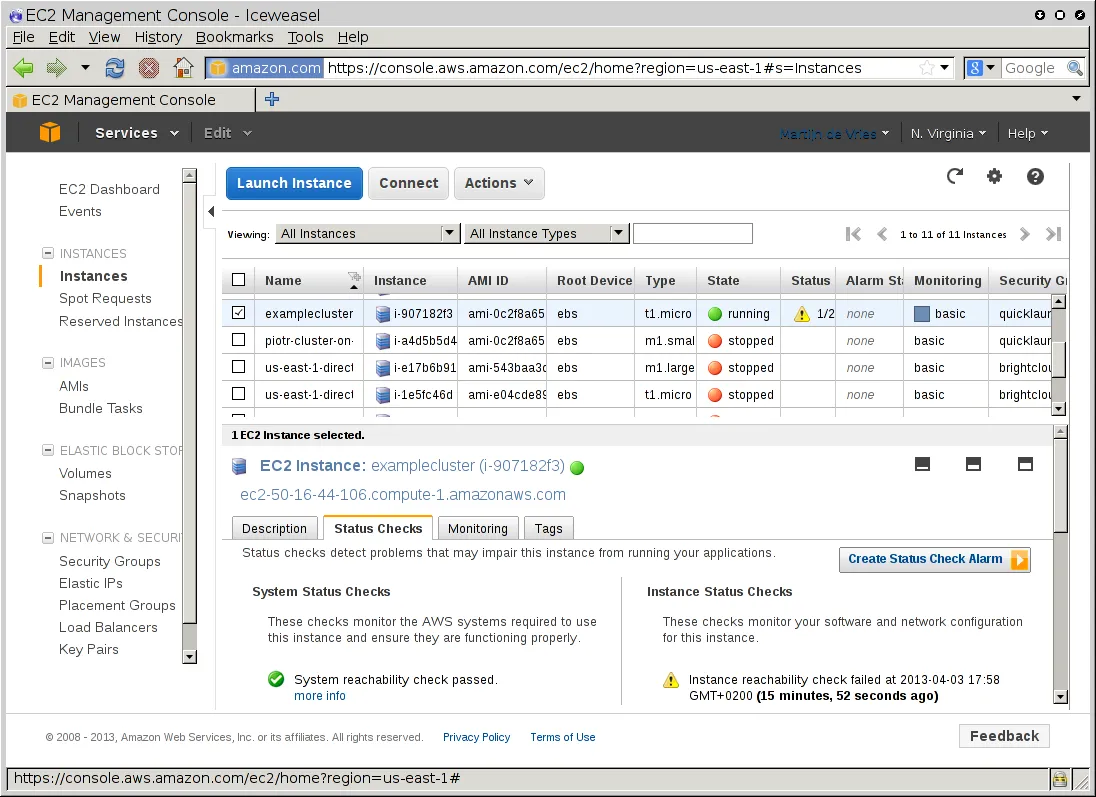Maximize the details pane icon
The height and width of the screenshot is (797, 1096).
coord(1025,464)
